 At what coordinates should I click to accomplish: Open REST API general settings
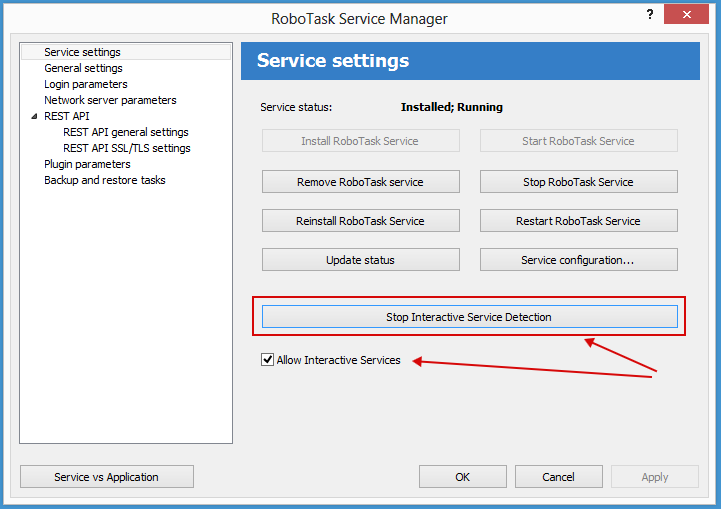point(126,132)
